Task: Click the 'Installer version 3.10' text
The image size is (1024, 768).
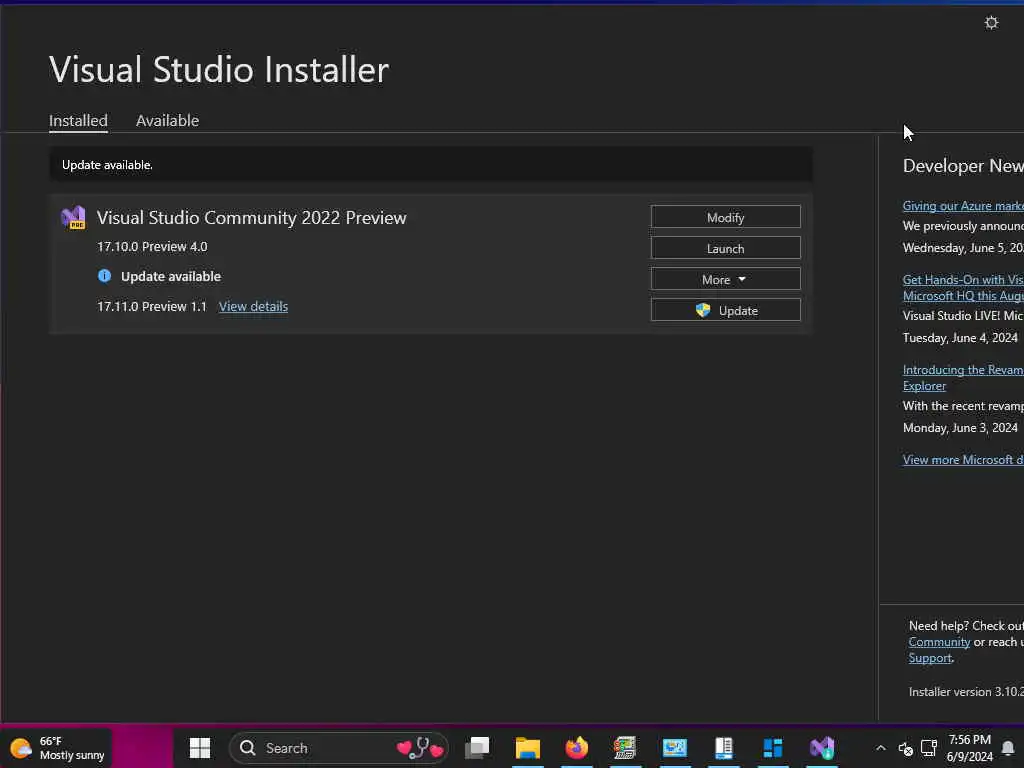Action: [967, 692]
